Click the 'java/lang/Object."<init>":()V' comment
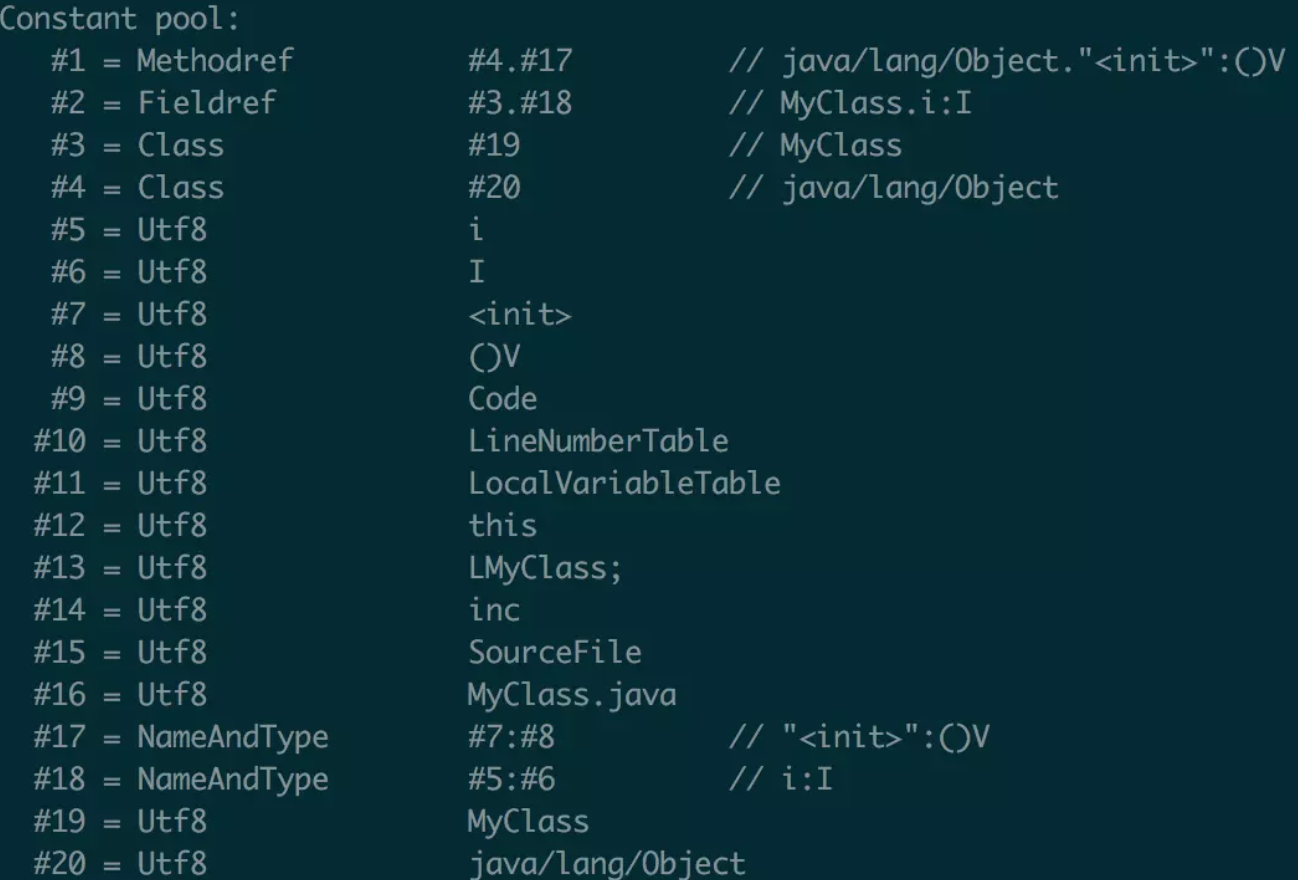Image resolution: width=1298 pixels, height=880 pixels. tap(1032, 61)
